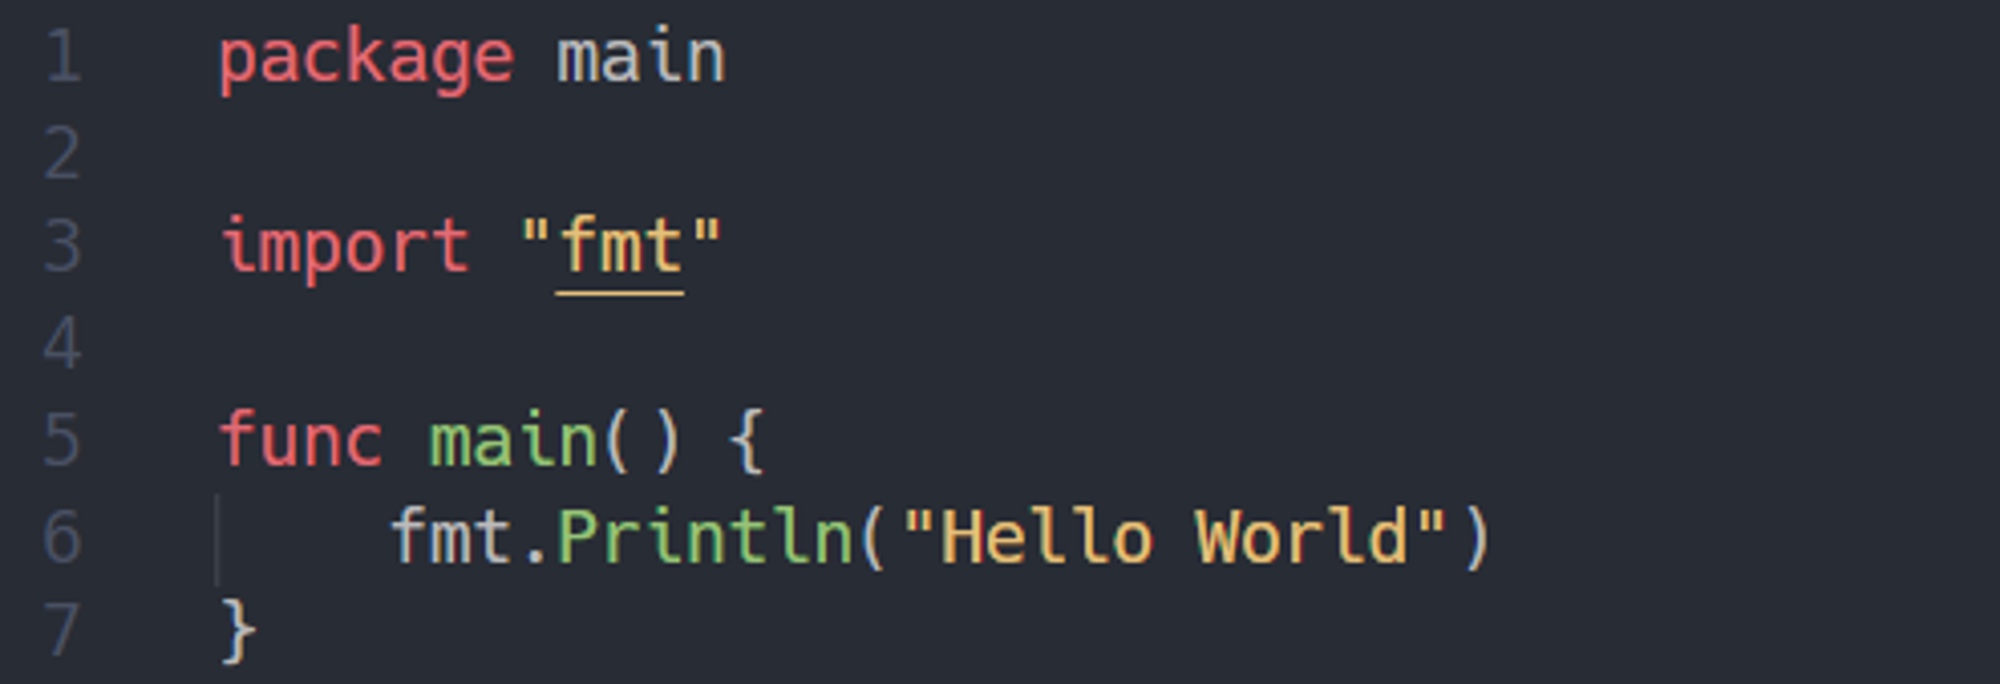Screen dimensions: 2000x684
Task: Click the word "Hello" in the string
Action: point(1046,536)
